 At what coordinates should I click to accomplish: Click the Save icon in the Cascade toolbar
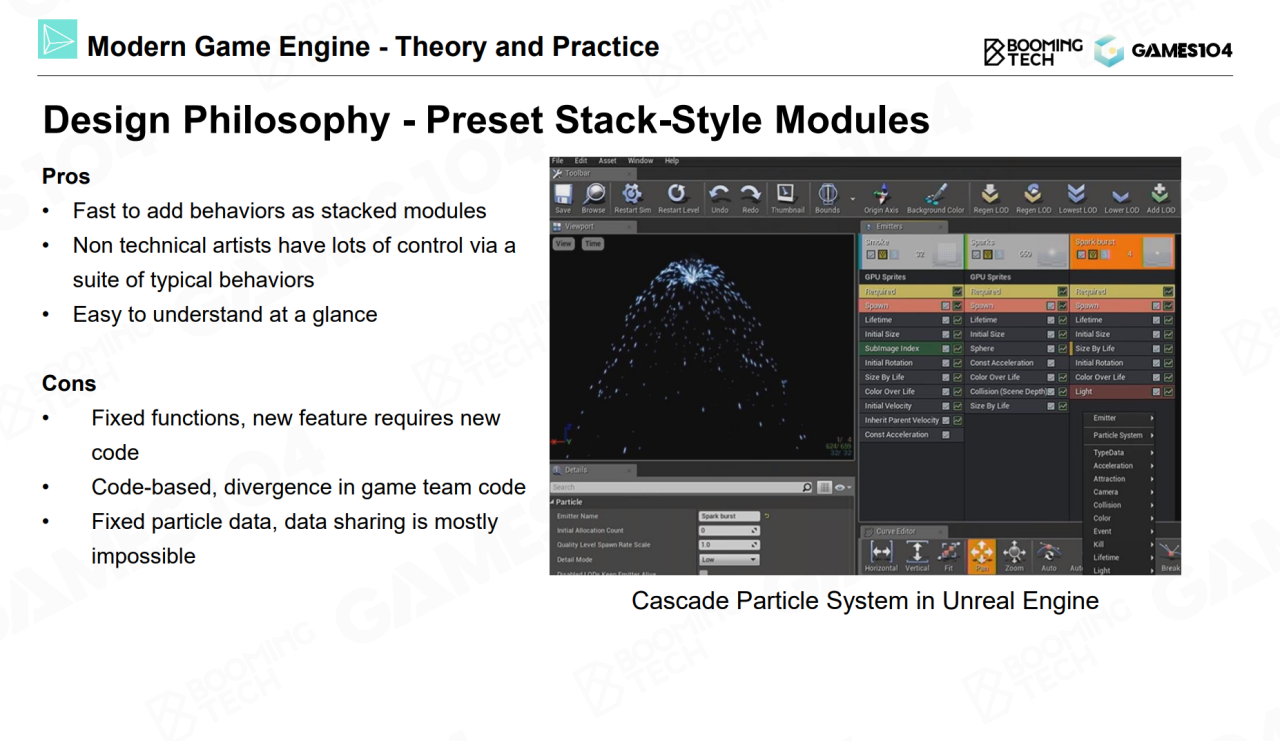(x=563, y=194)
